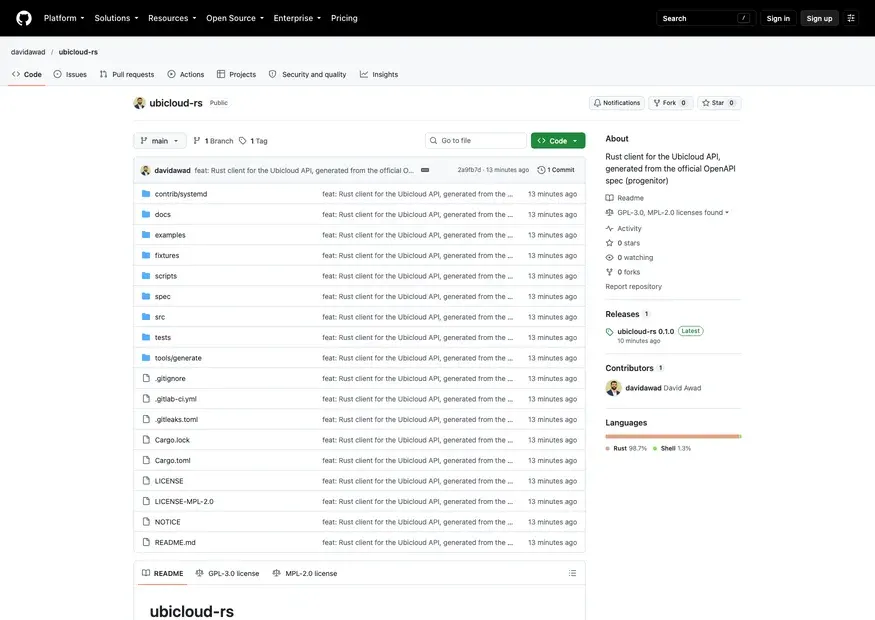Focus the header Search field
The image size is (875, 620).
705,18
